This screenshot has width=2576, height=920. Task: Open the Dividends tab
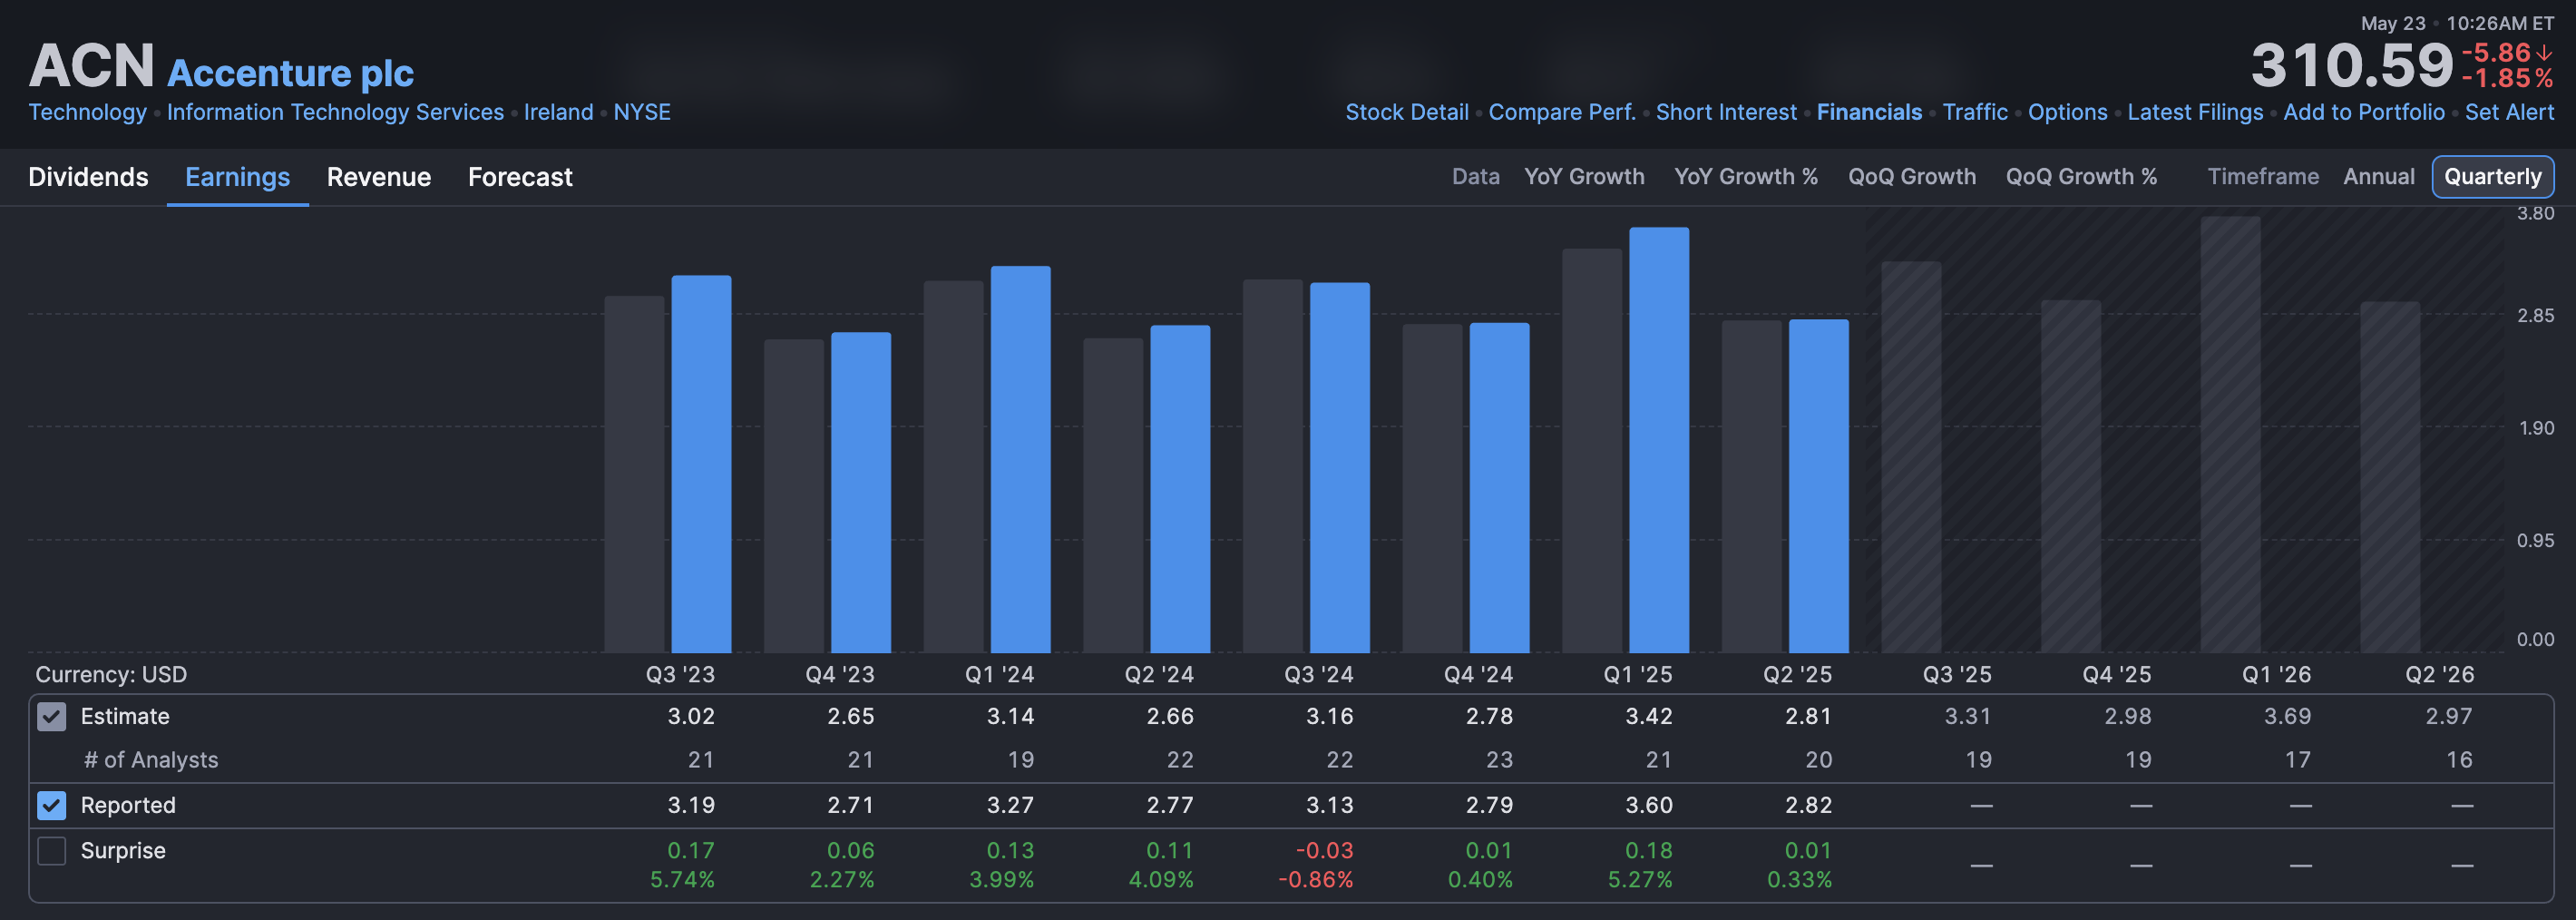(88, 177)
